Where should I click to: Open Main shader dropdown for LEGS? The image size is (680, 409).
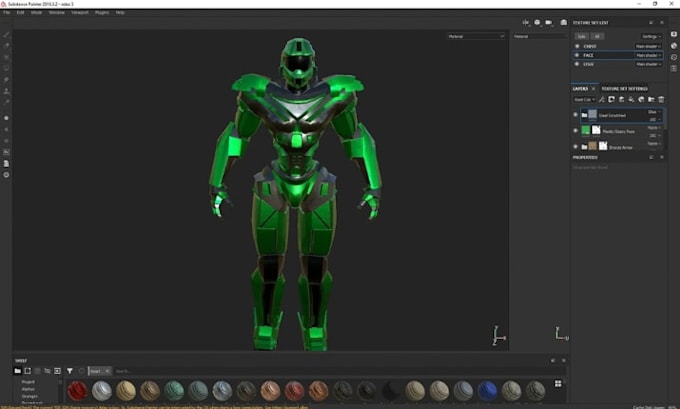[648, 64]
